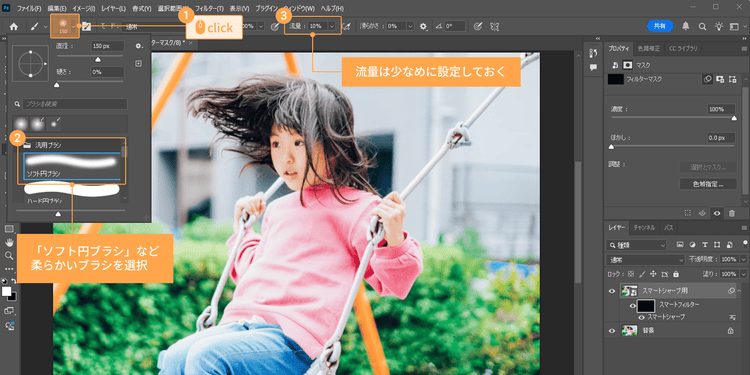Switch to the 色調補正 tab
Image resolution: width=750 pixels, height=375 pixels.
click(649, 48)
